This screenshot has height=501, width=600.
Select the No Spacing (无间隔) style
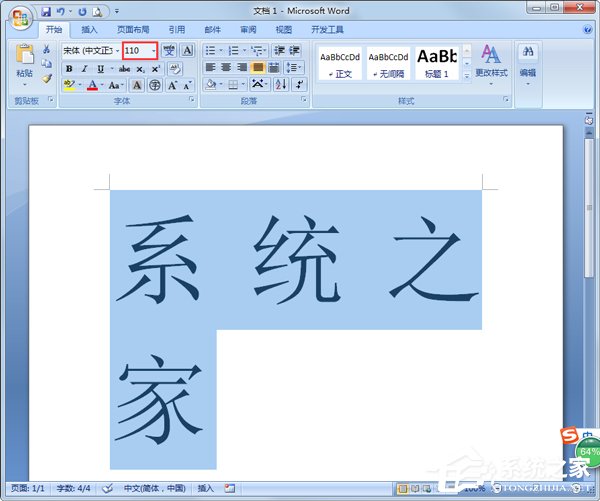pyautogui.click(x=388, y=62)
